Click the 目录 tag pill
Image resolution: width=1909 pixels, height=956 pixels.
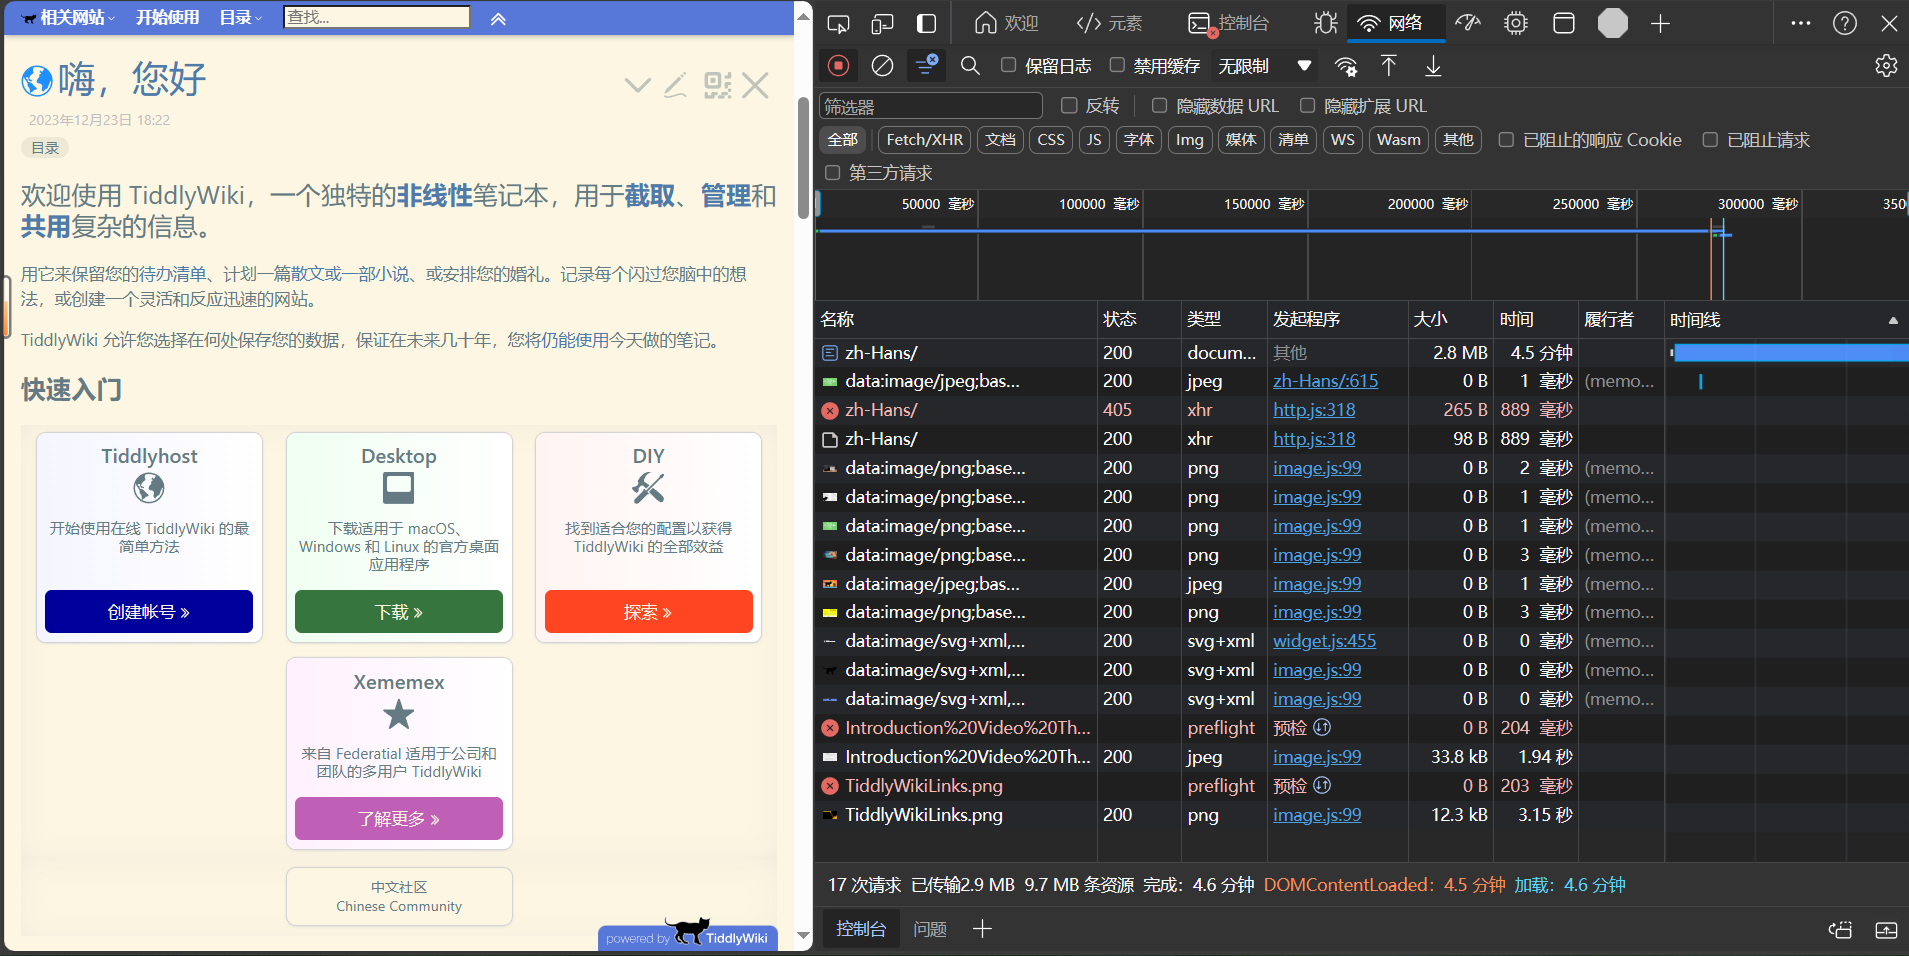pyautogui.click(x=45, y=148)
